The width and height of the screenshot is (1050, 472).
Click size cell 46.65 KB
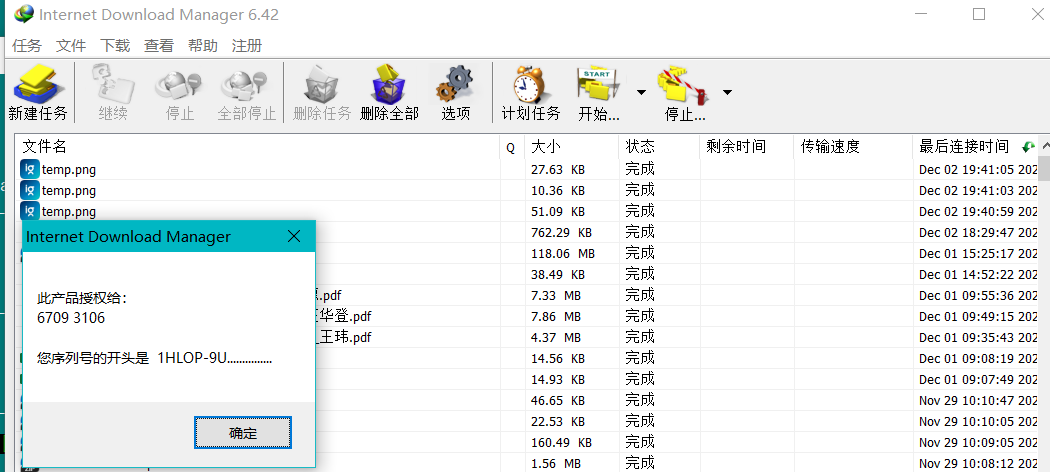pyautogui.click(x=558, y=400)
